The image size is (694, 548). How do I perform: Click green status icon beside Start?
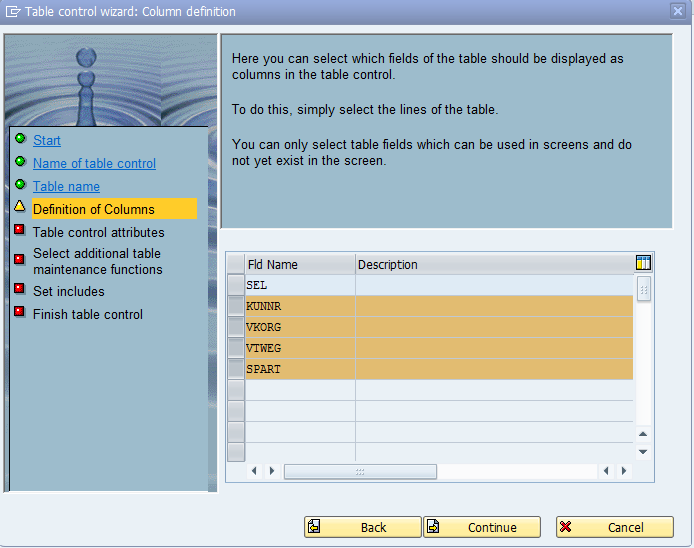pyautogui.click(x=20, y=139)
